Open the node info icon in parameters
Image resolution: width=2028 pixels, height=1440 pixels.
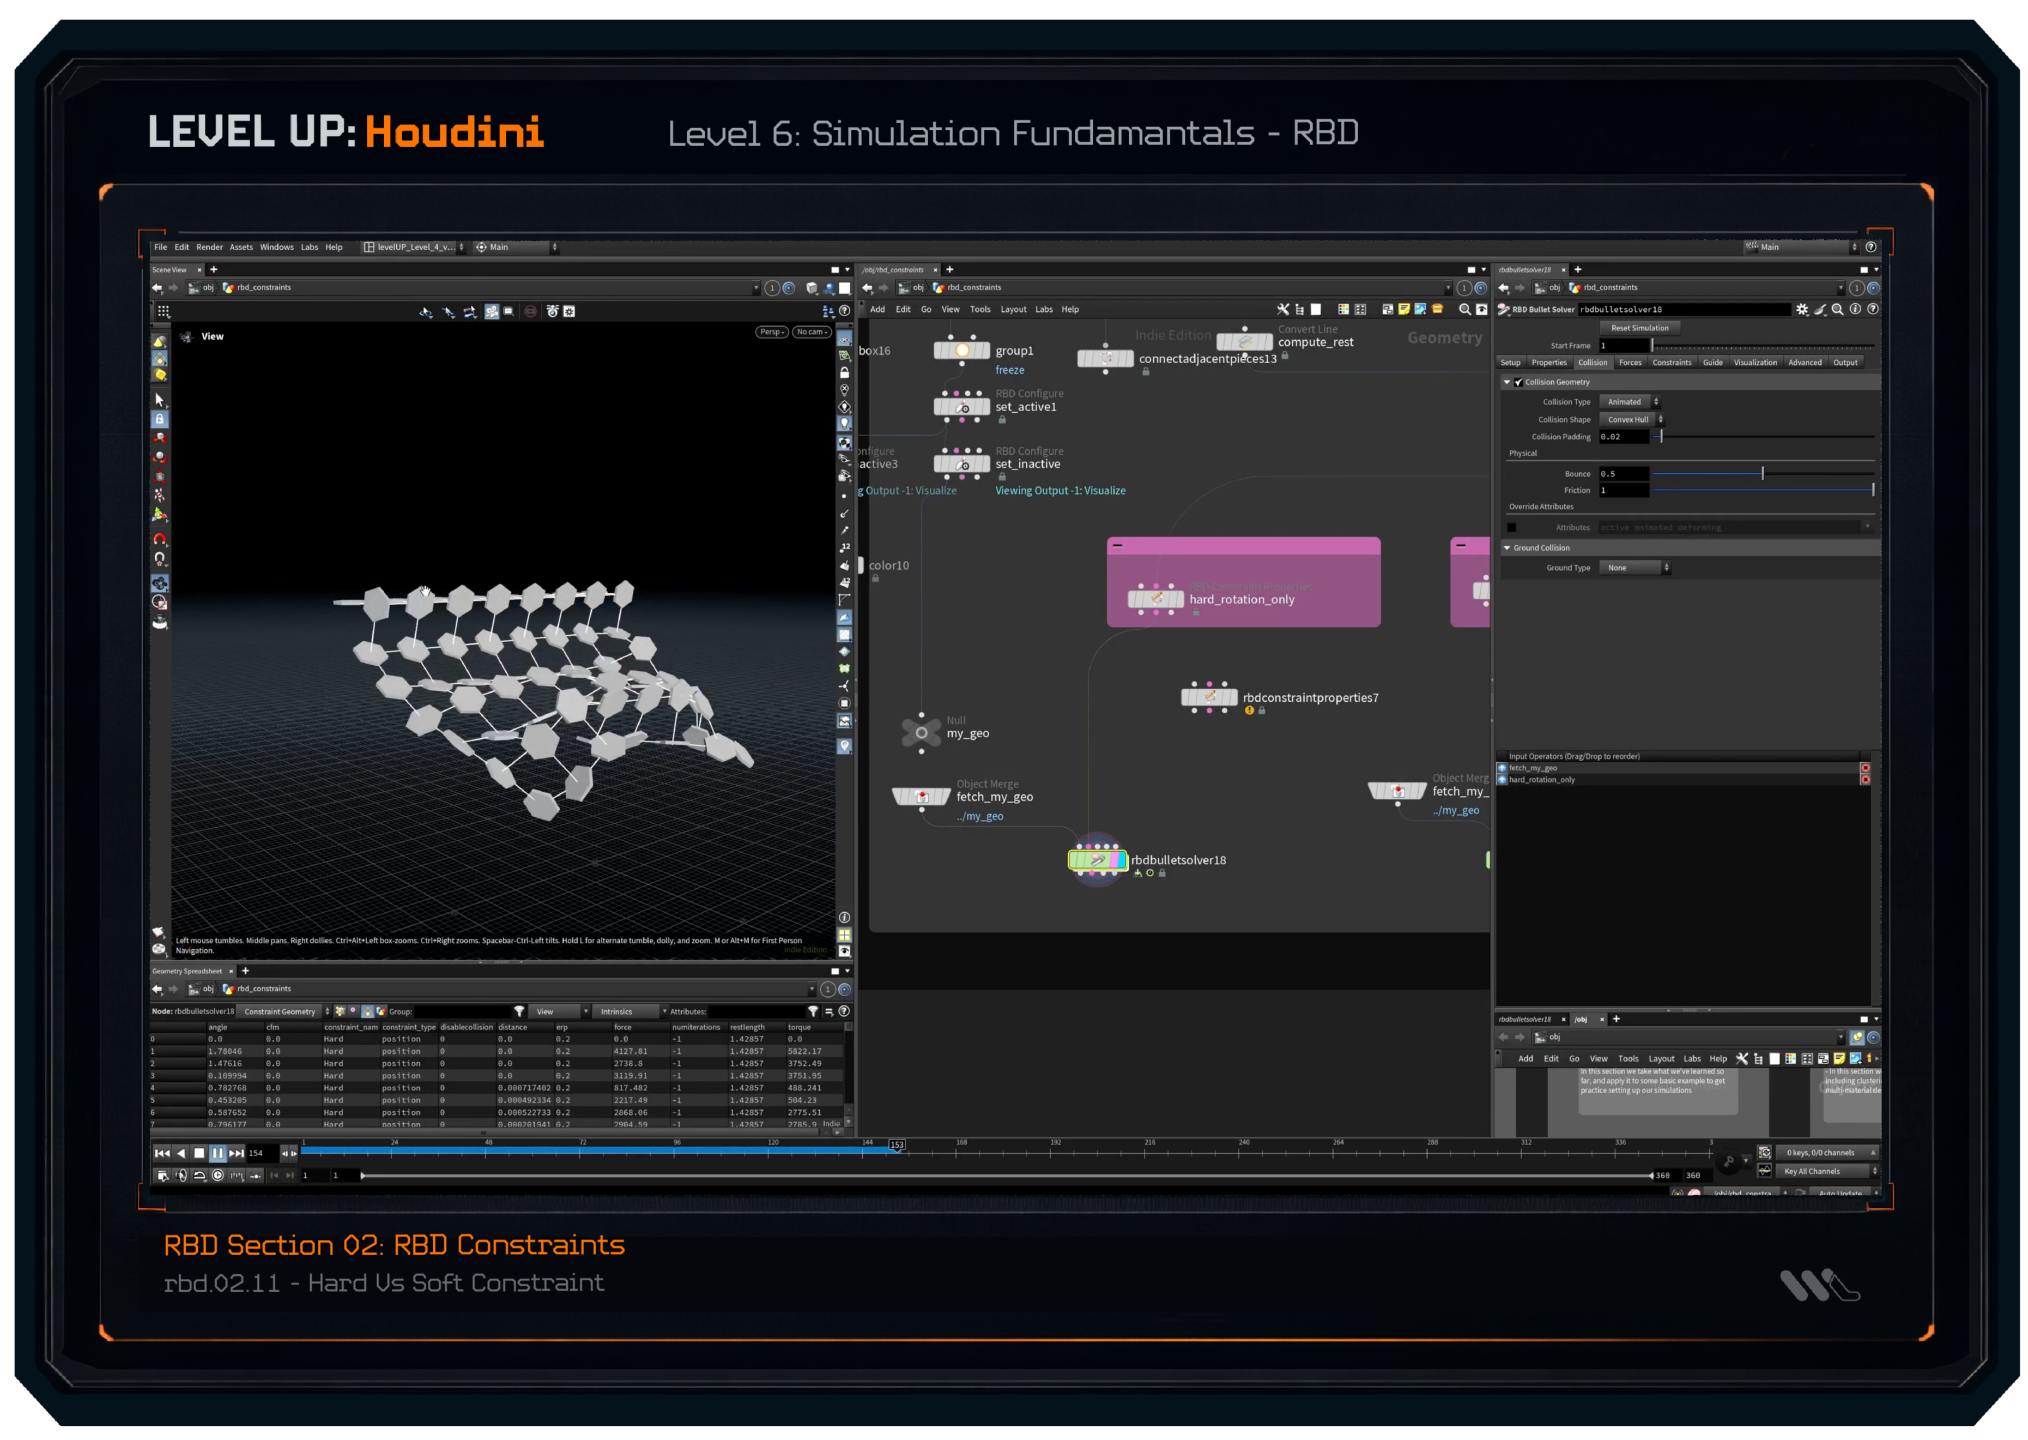click(1856, 310)
